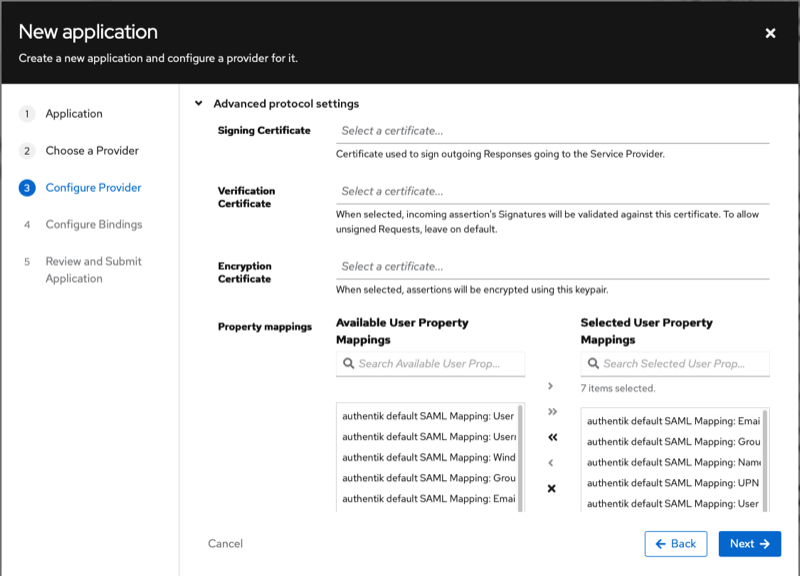Select available mapping ending in 'User'
This screenshot has height=576, width=800.
coord(428,416)
